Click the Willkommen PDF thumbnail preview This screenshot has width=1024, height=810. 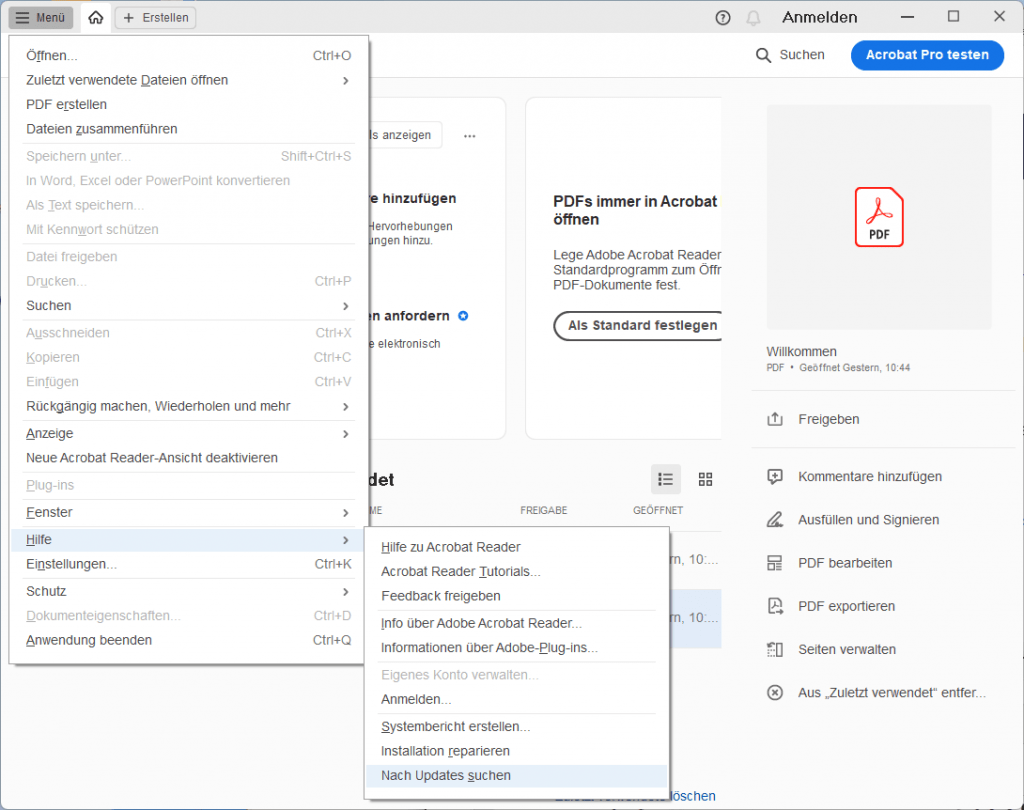point(878,218)
